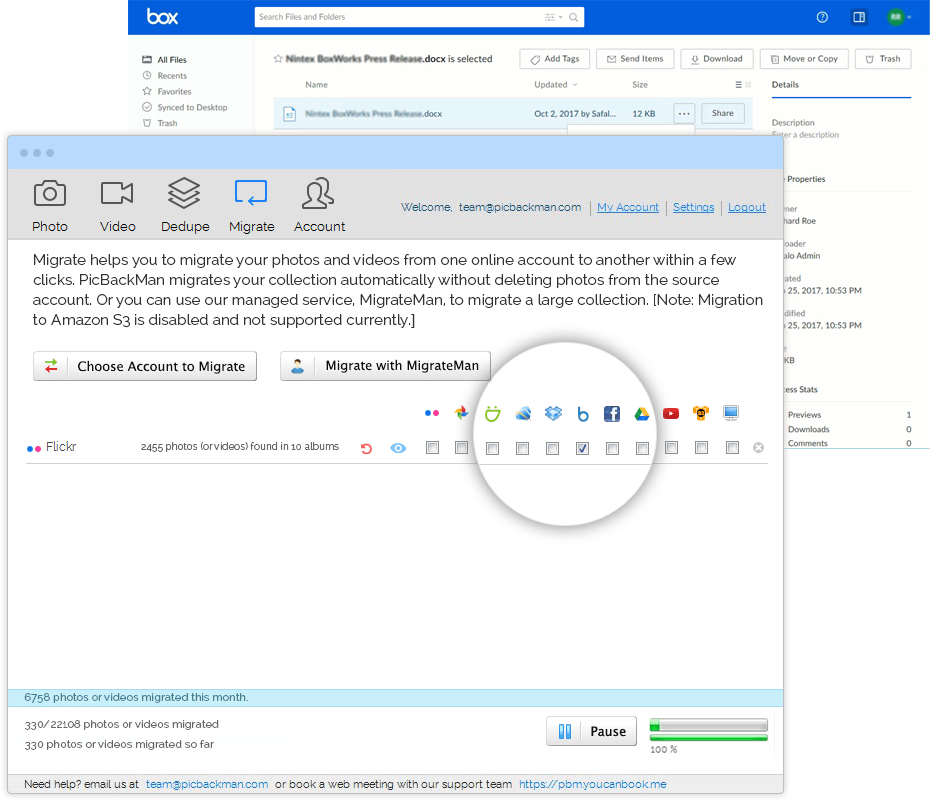Click the person icon on the MigrateMan button

pos(298,366)
